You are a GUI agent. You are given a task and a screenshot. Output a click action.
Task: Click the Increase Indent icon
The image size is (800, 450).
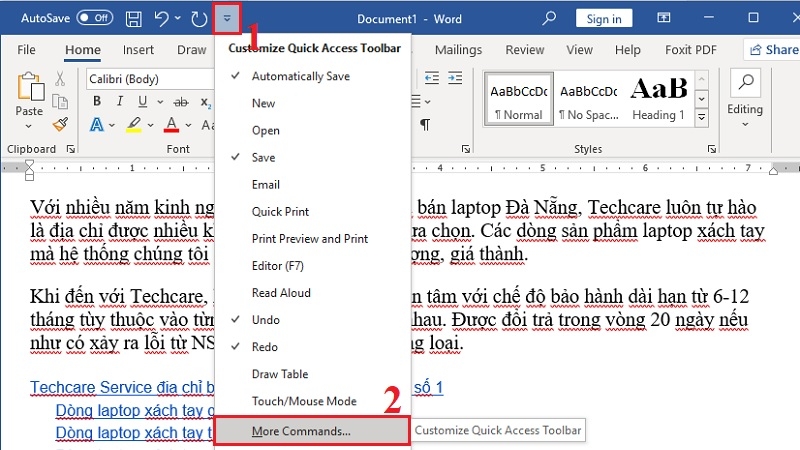(x=455, y=78)
